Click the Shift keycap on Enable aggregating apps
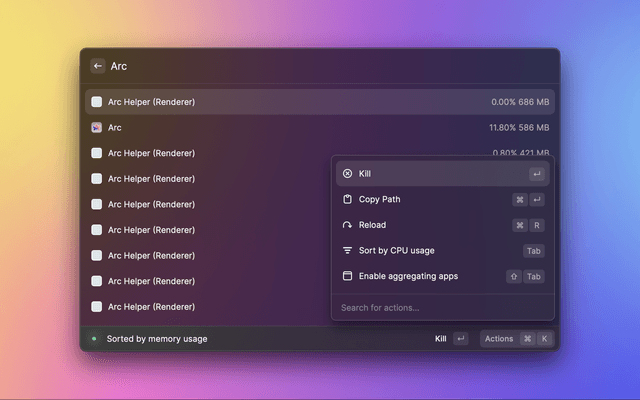The width and height of the screenshot is (640, 400). 514,276
